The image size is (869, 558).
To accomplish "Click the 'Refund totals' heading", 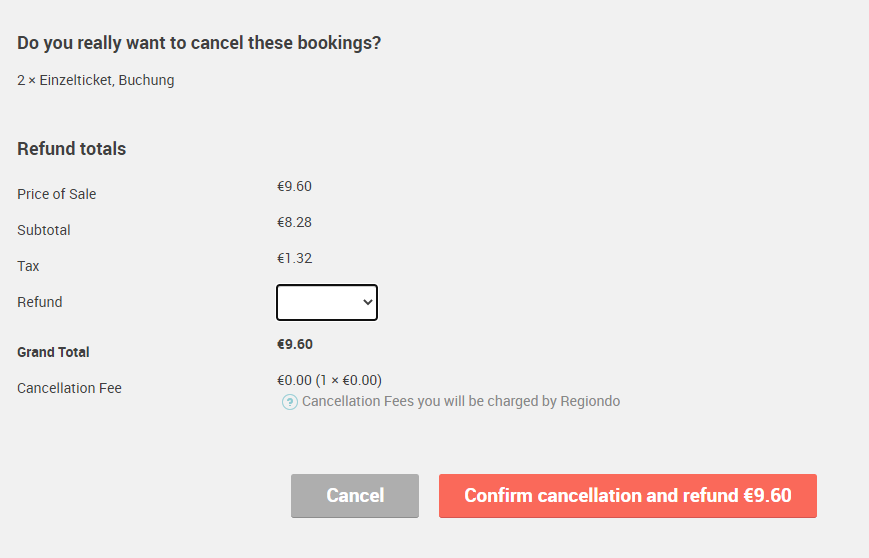I will tap(71, 149).
